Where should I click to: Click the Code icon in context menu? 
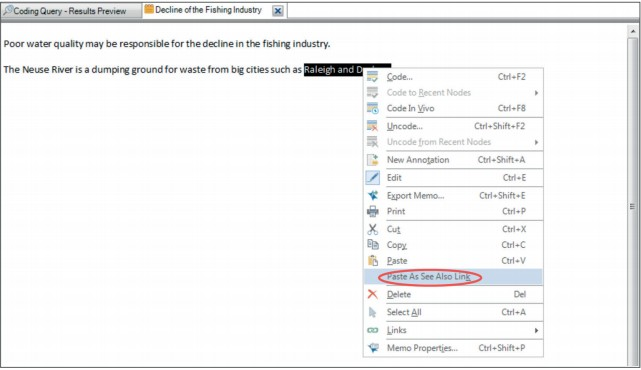point(372,77)
